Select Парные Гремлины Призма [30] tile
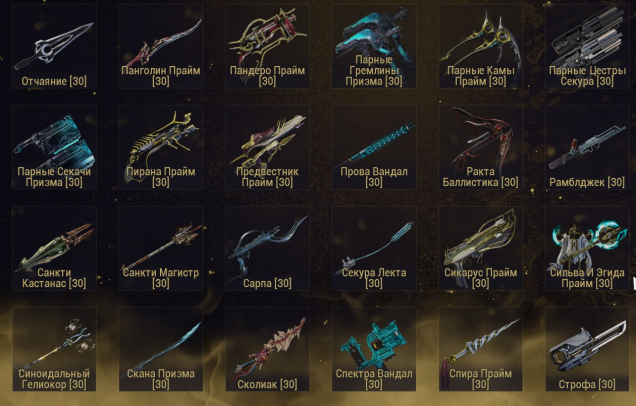The height and width of the screenshot is (406, 636). pos(374,47)
